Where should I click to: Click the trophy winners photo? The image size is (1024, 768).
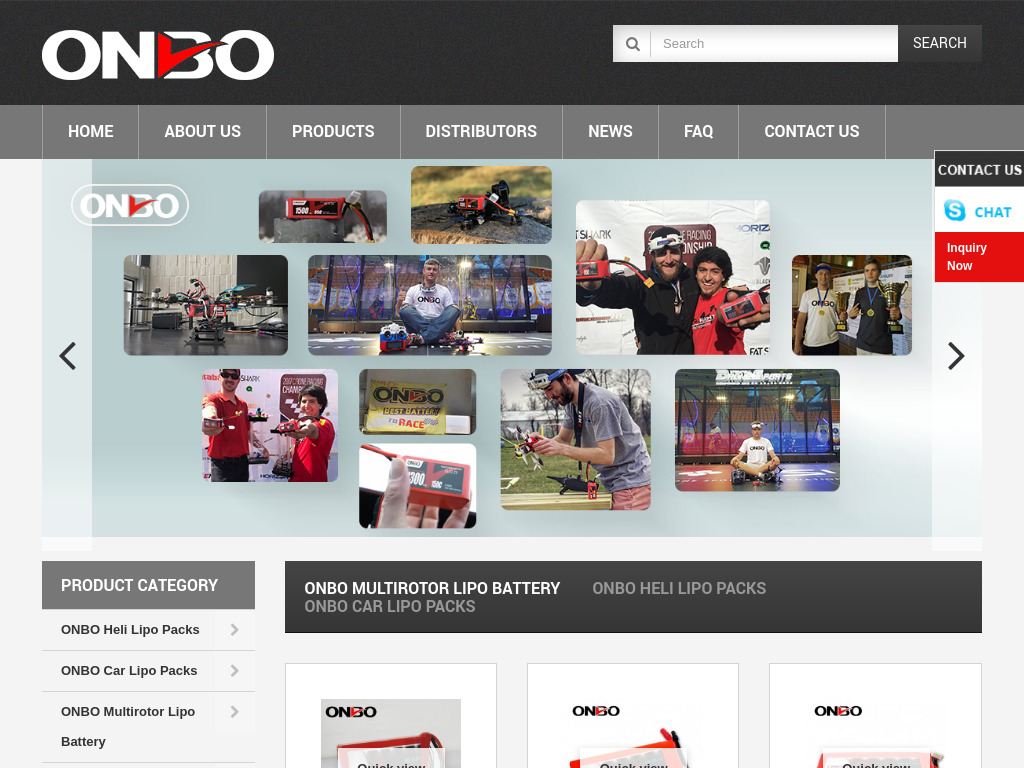click(x=852, y=305)
